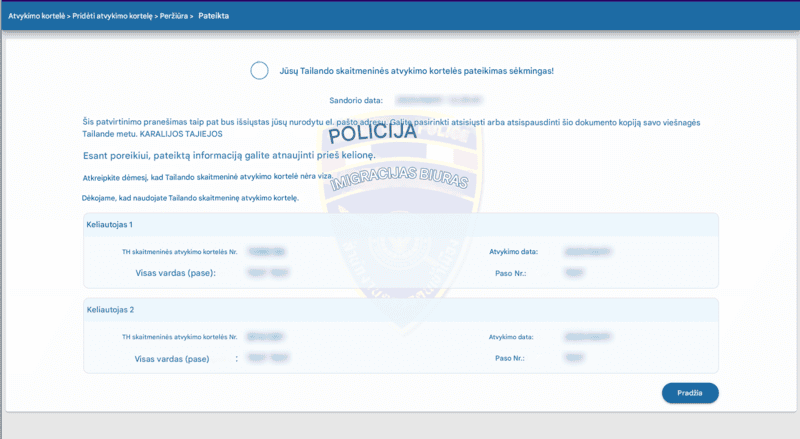Click the 'Esant poreikiui' update notice
Viewport: 800px width, 439px height.
(229, 155)
